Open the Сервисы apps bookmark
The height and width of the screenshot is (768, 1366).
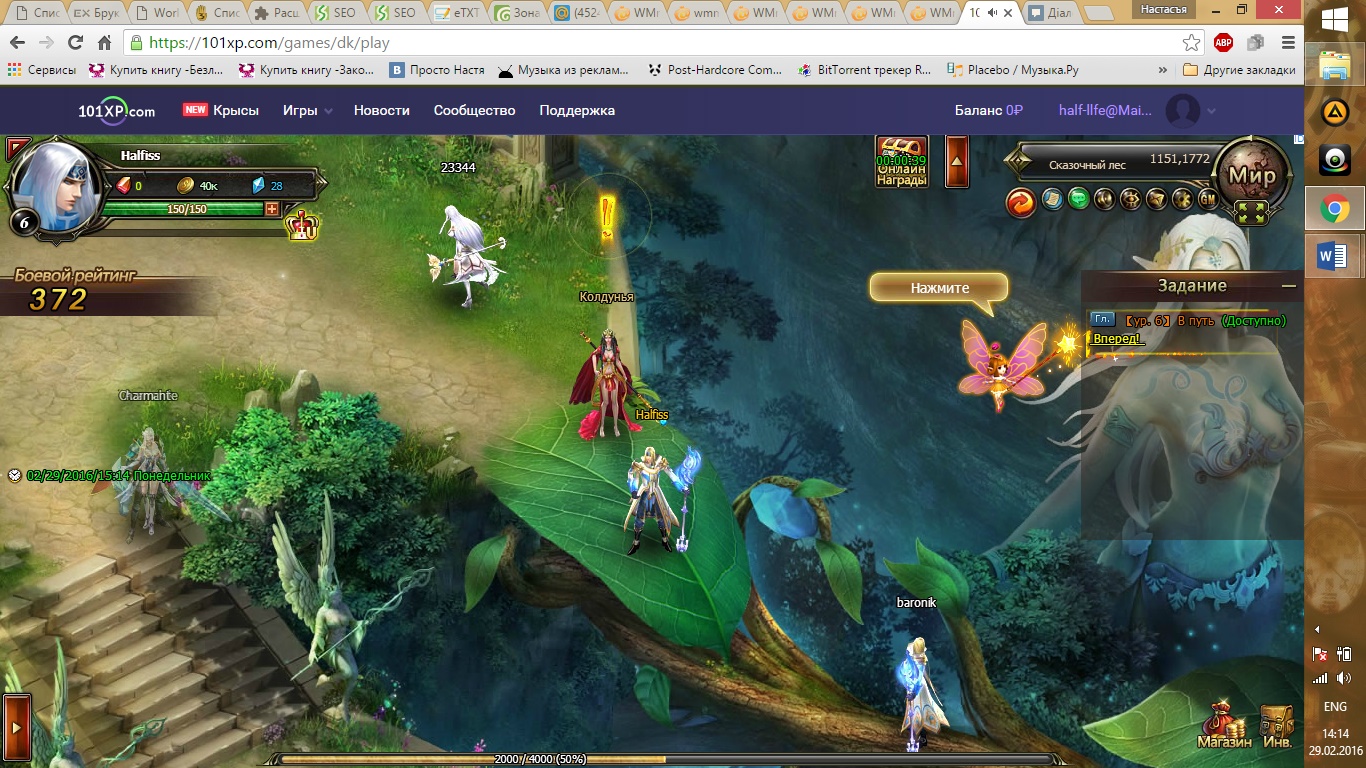(42, 70)
